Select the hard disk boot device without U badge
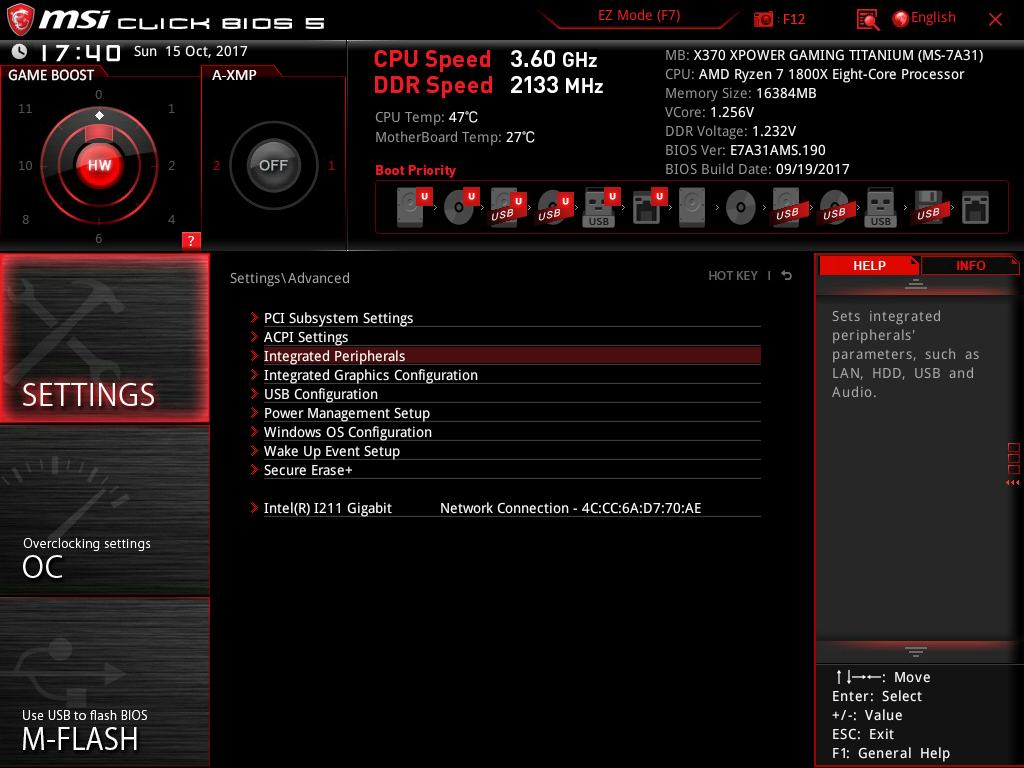The height and width of the screenshot is (768, 1024). click(x=692, y=208)
